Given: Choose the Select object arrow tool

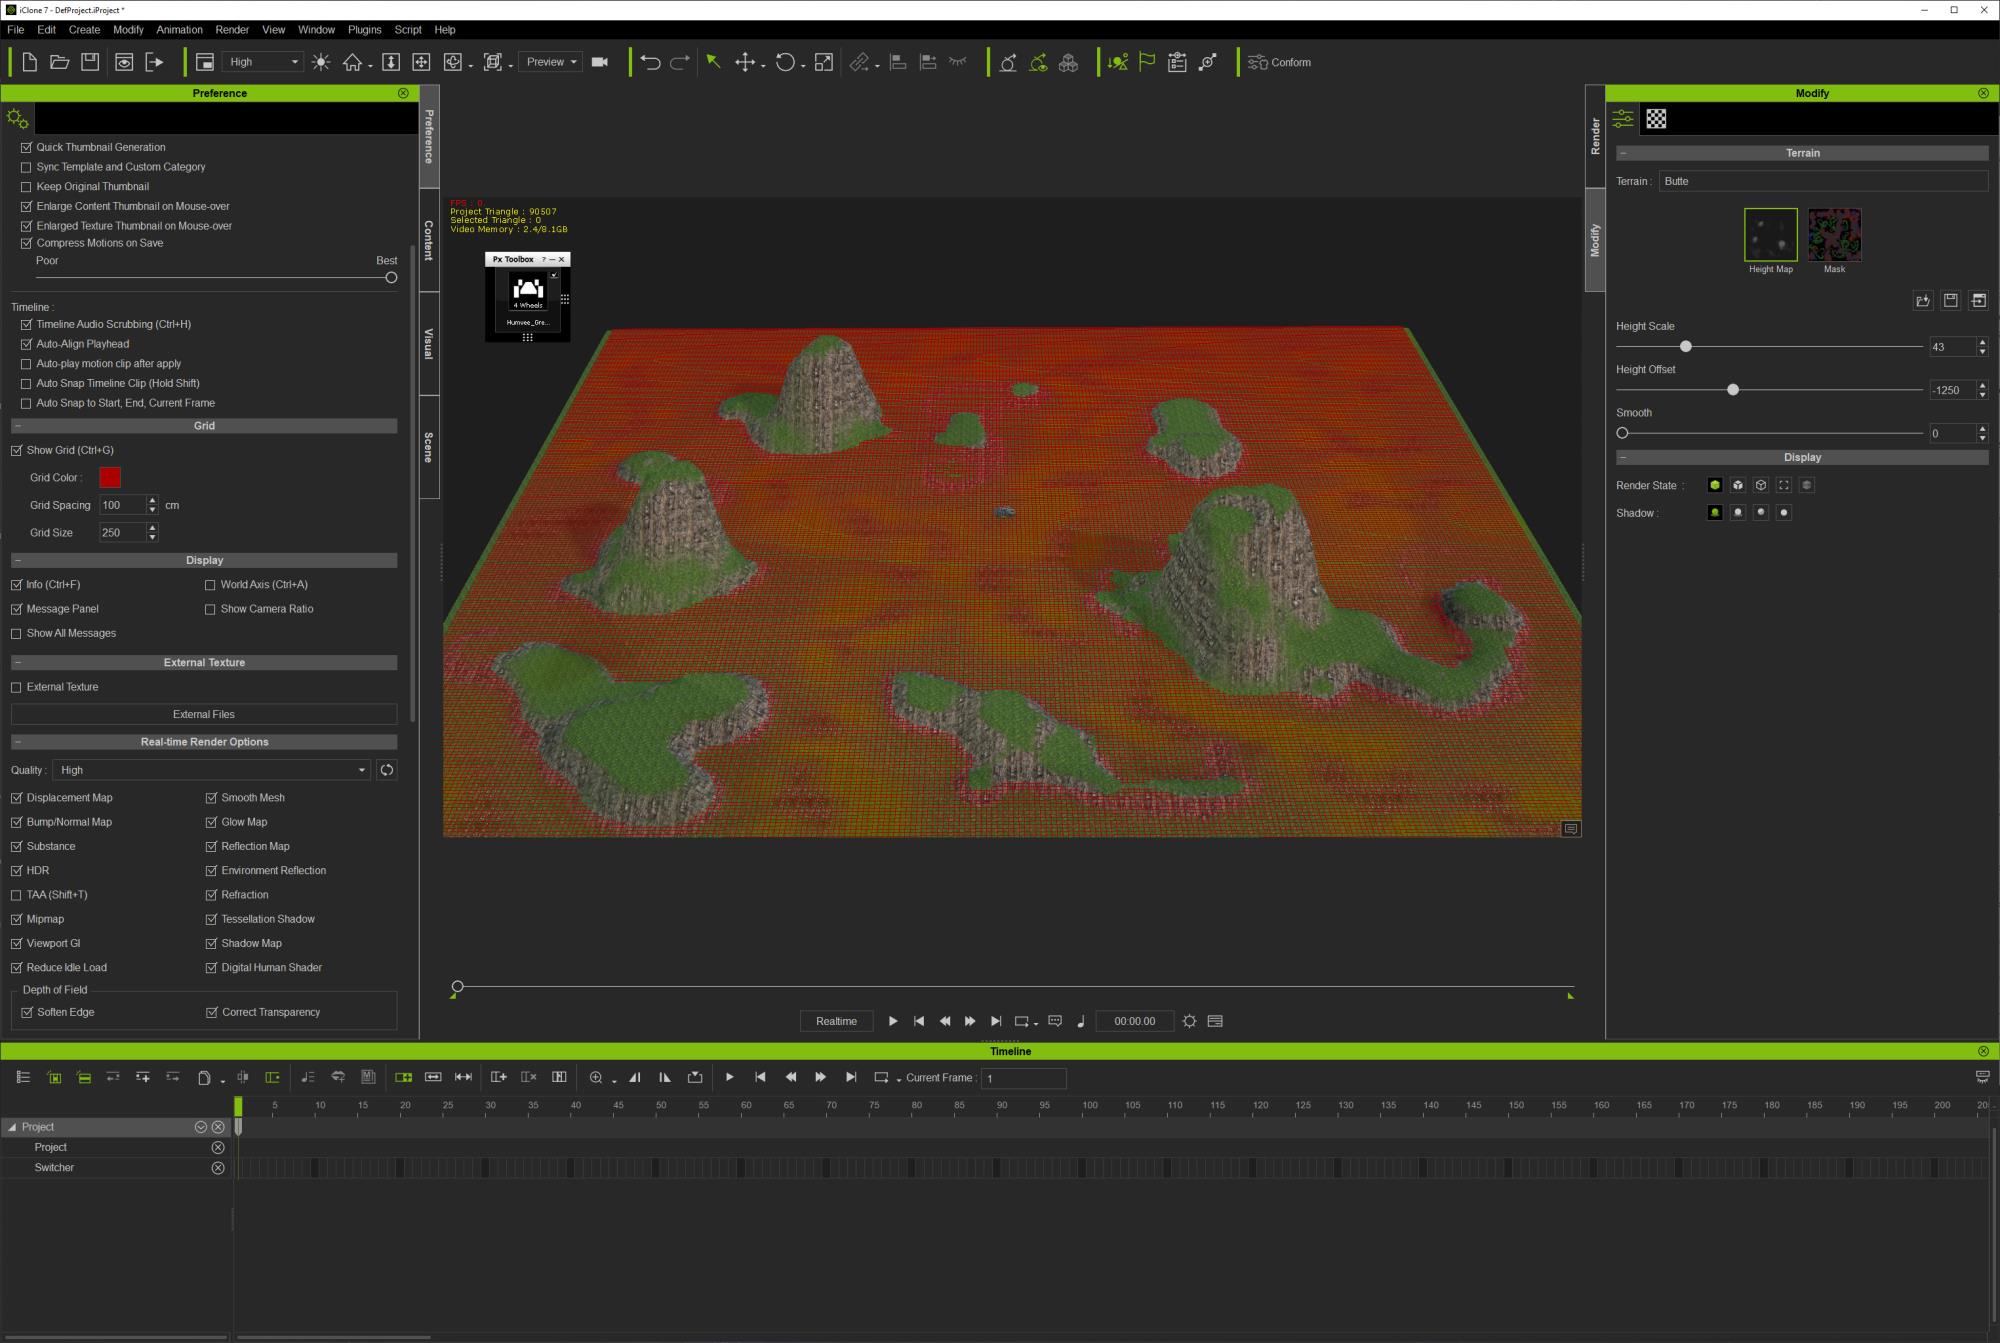Looking at the screenshot, I should pos(713,62).
